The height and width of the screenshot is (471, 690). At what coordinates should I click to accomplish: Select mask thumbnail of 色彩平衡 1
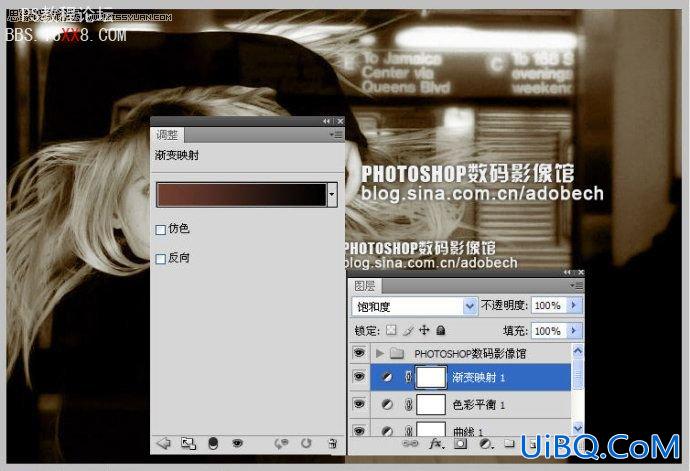tap(431, 404)
